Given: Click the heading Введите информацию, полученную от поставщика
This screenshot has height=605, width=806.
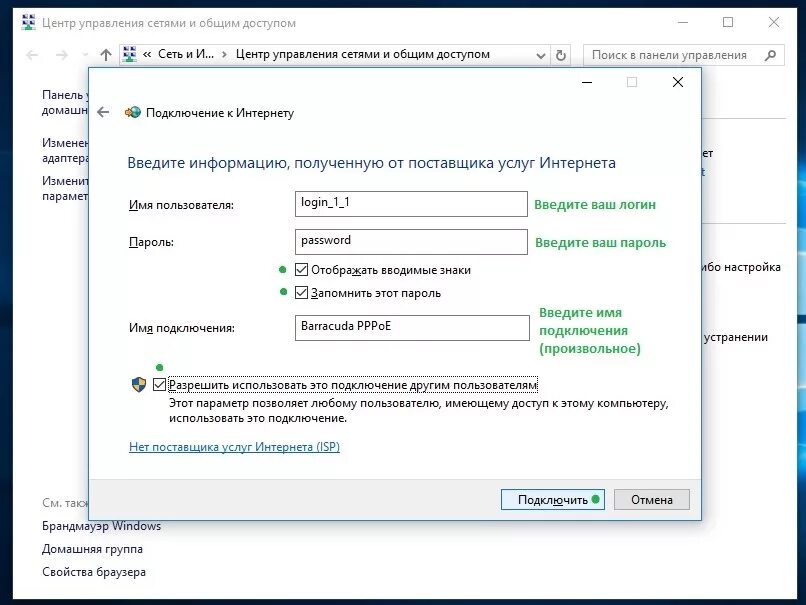Looking at the screenshot, I should click(x=371, y=163).
